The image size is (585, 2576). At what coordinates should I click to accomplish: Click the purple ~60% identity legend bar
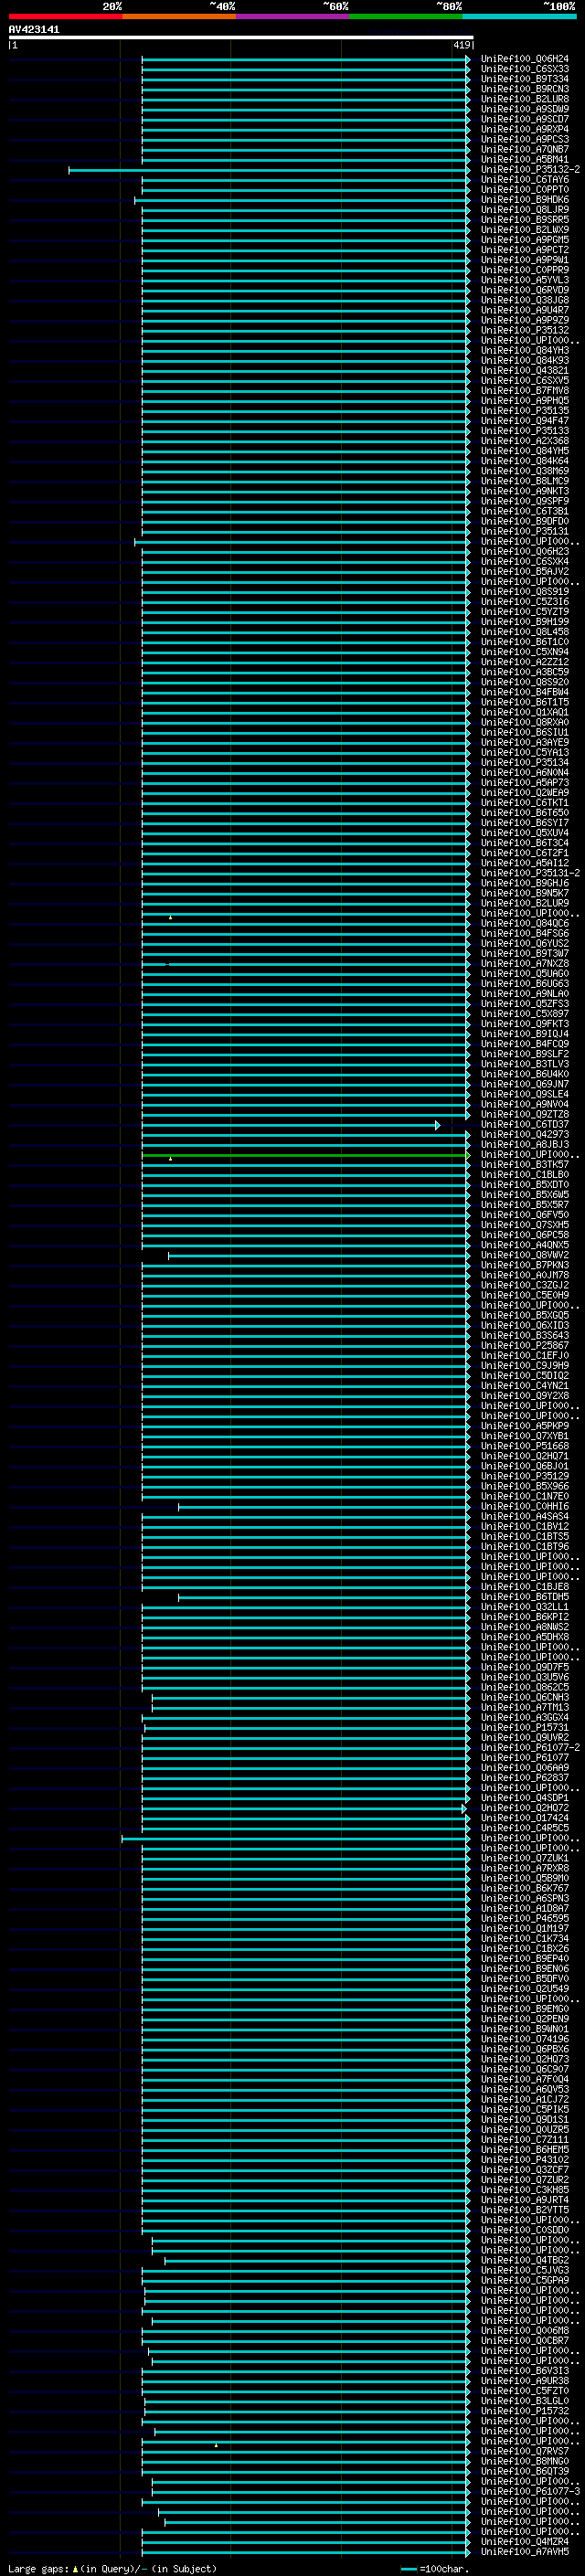(293, 16)
